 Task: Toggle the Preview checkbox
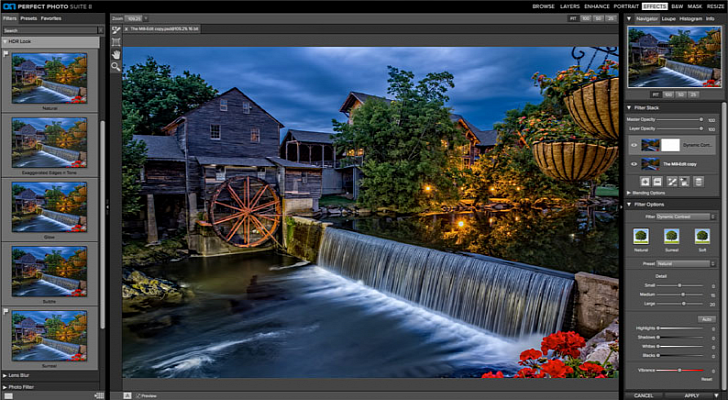(138, 396)
